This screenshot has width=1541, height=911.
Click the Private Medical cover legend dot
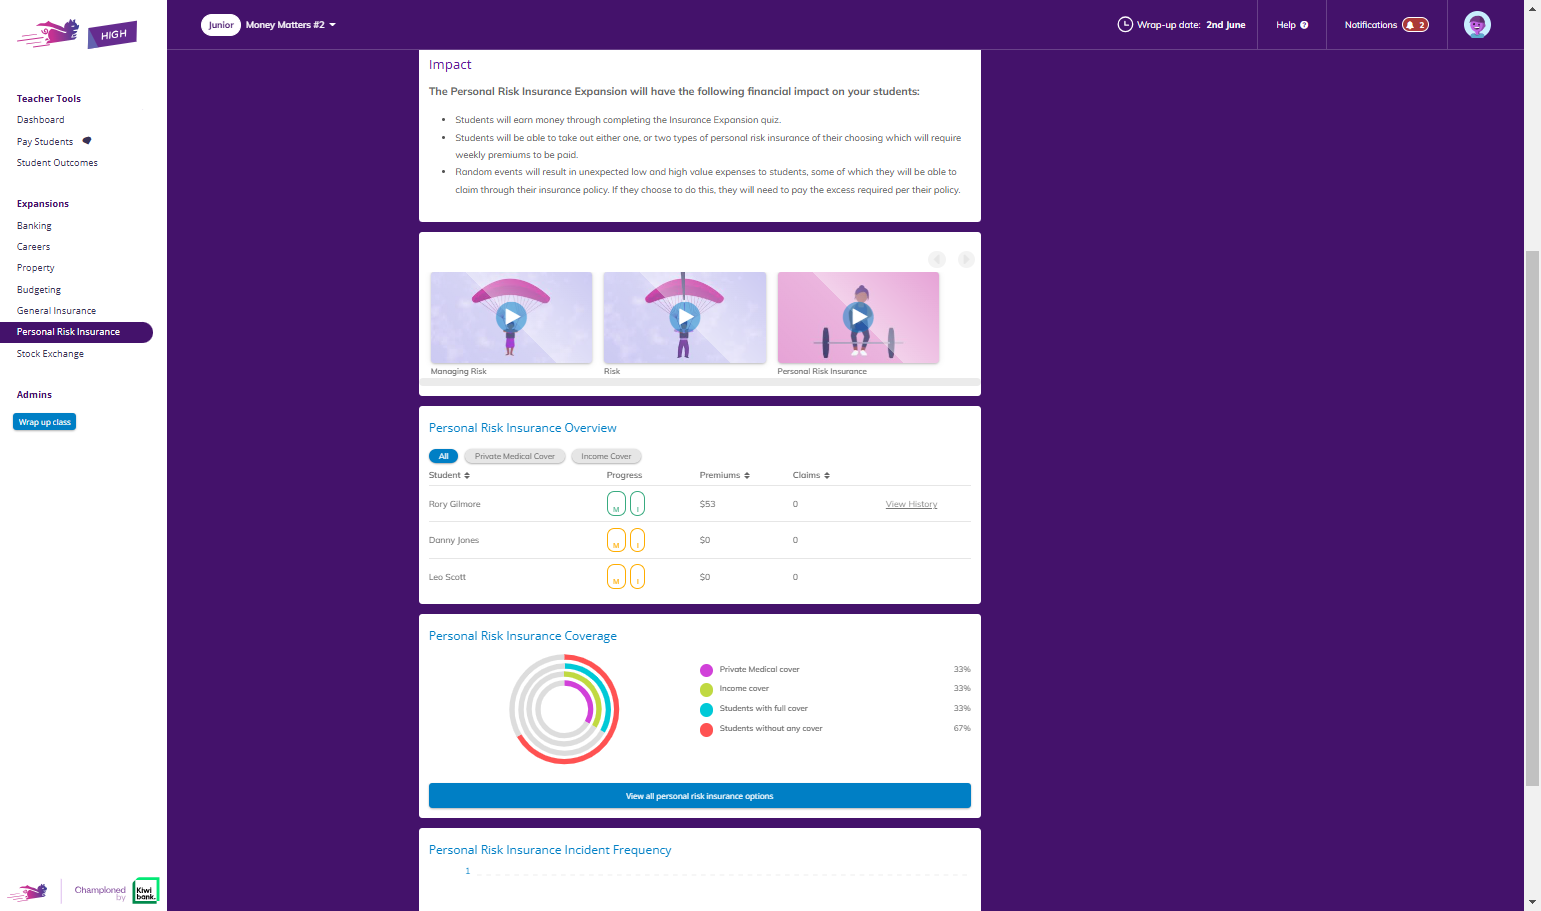706,670
